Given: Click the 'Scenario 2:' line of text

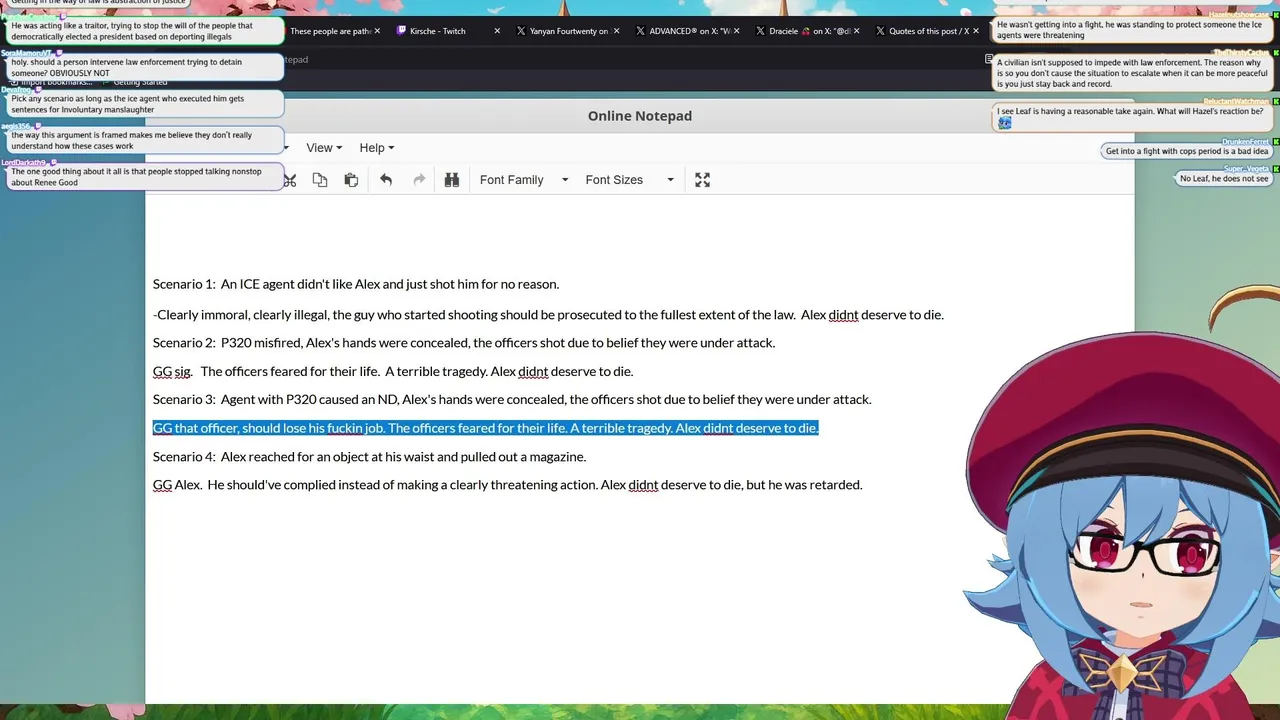Looking at the screenshot, I should pyautogui.click(x=464, y=343).
